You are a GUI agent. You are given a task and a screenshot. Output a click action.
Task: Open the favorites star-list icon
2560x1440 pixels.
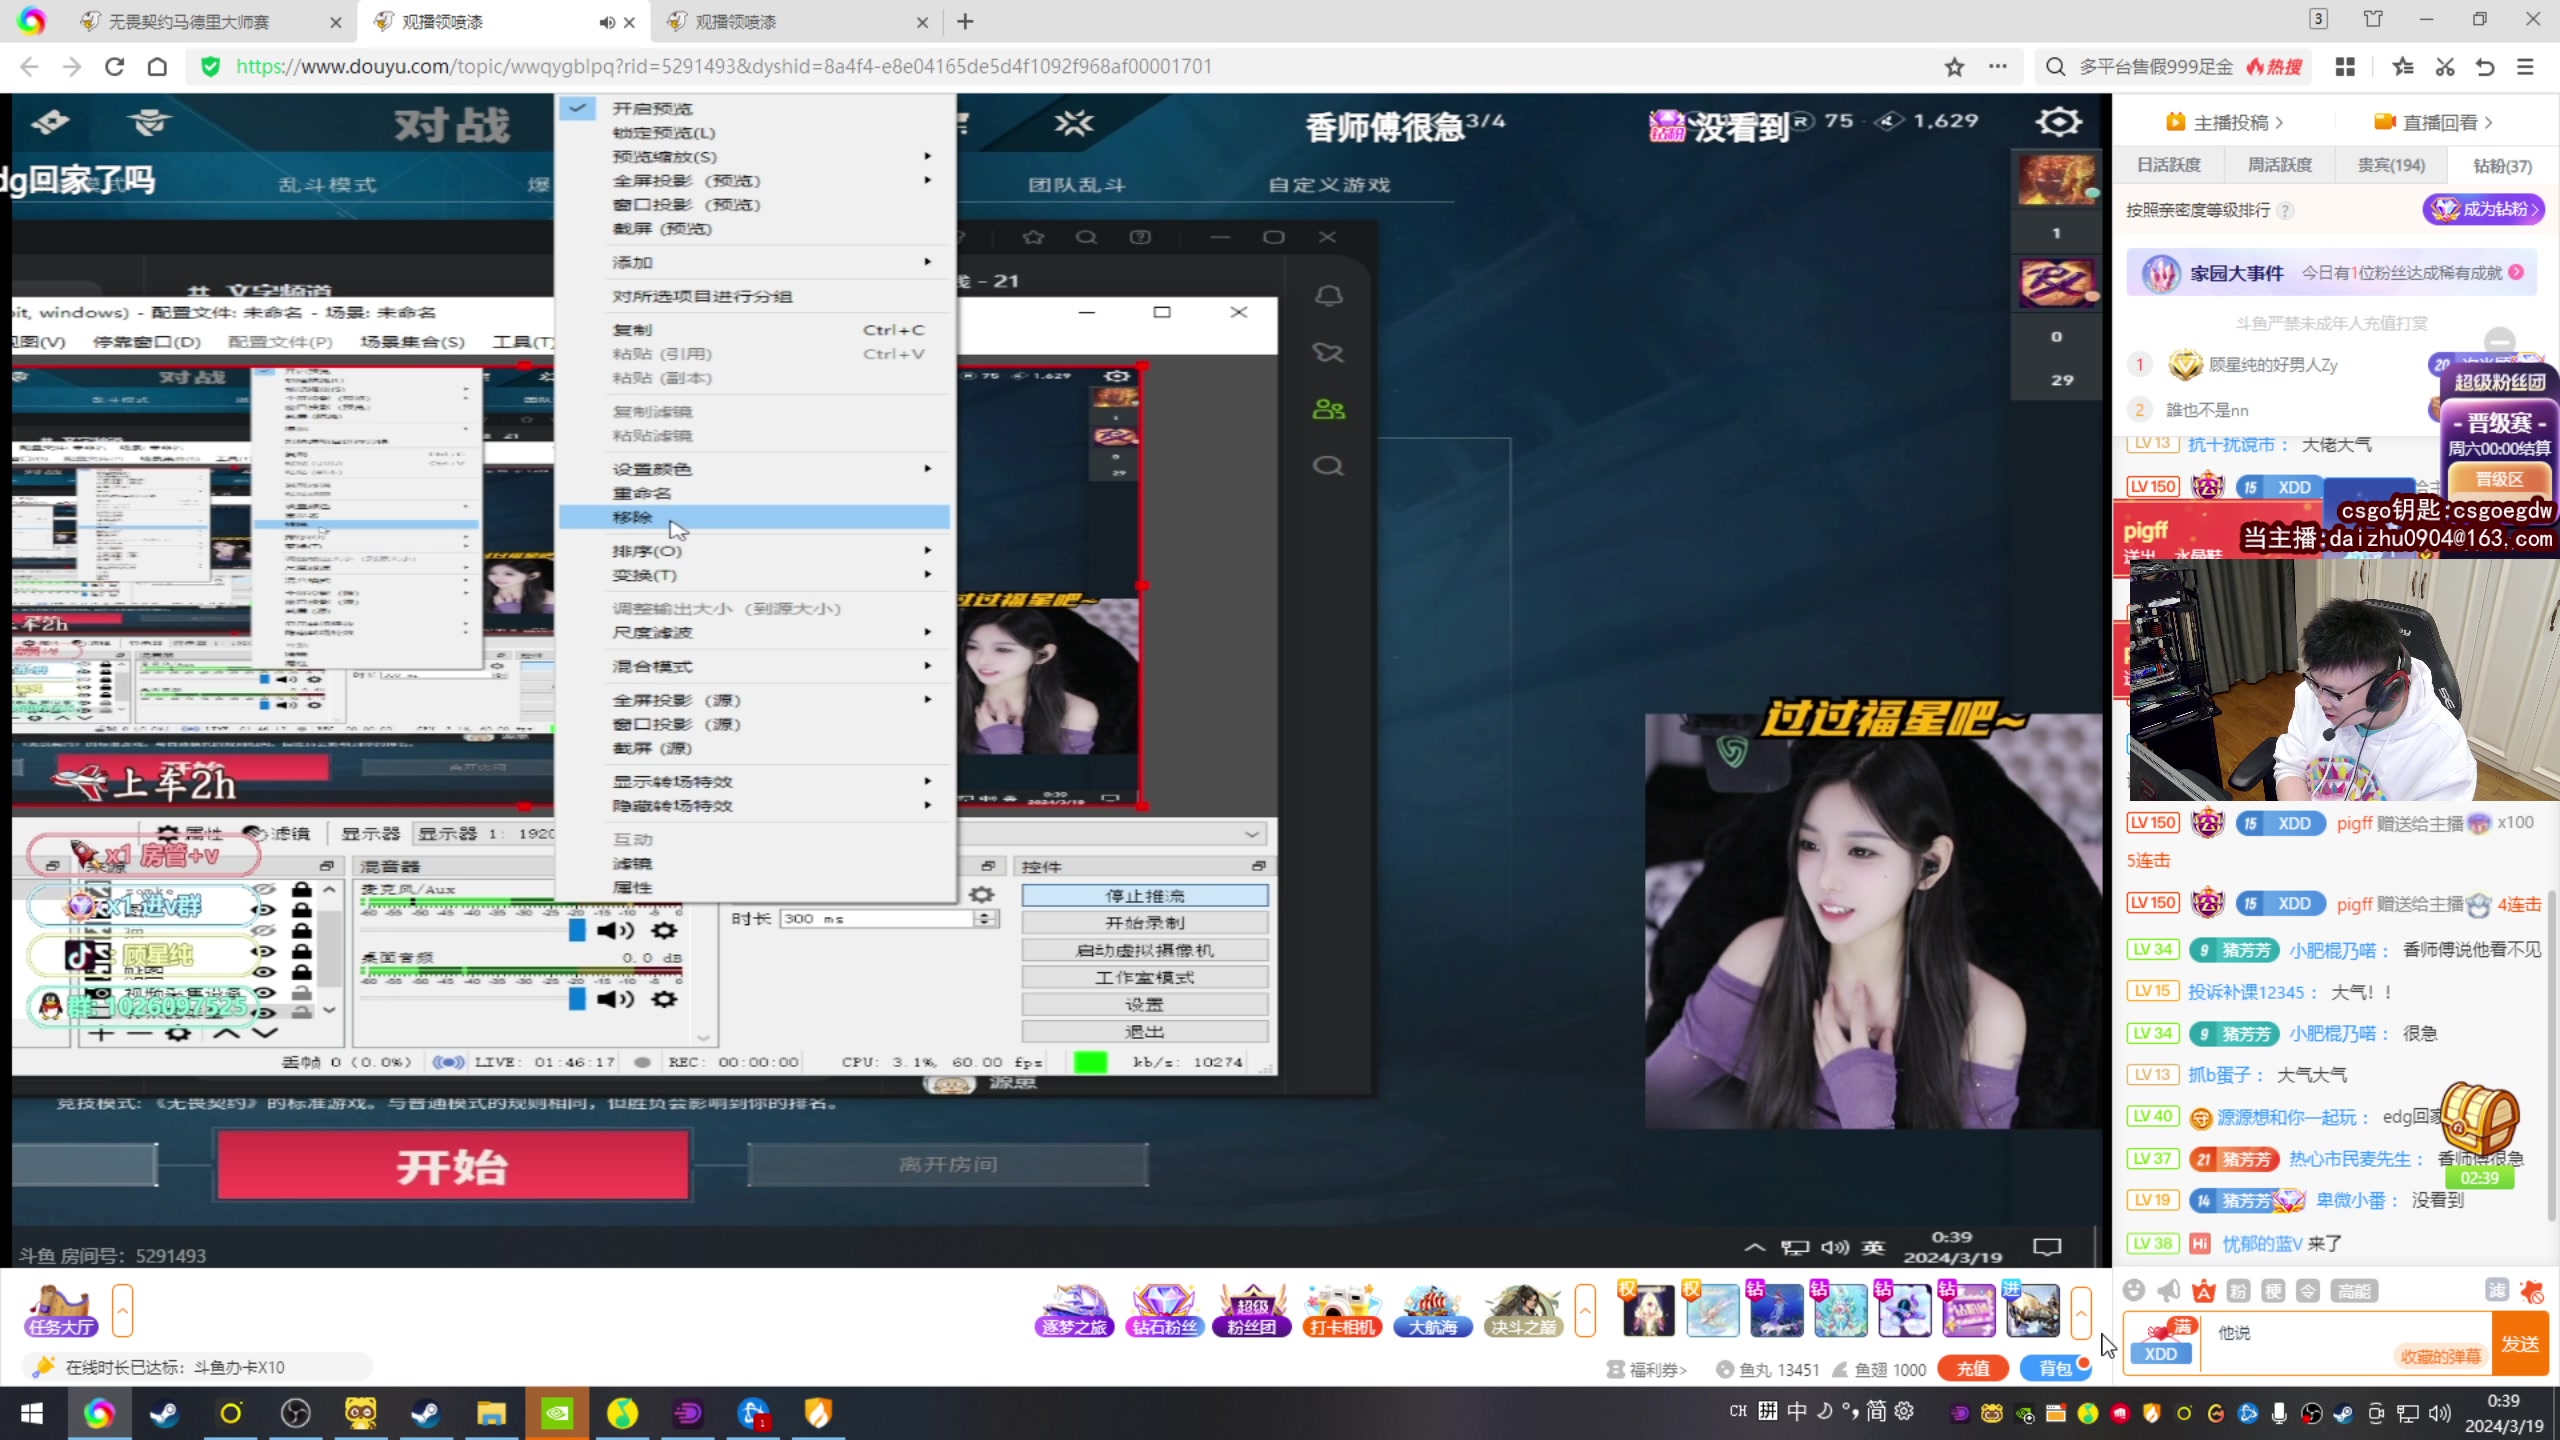pyautogui.click(x=2403, y=66)
